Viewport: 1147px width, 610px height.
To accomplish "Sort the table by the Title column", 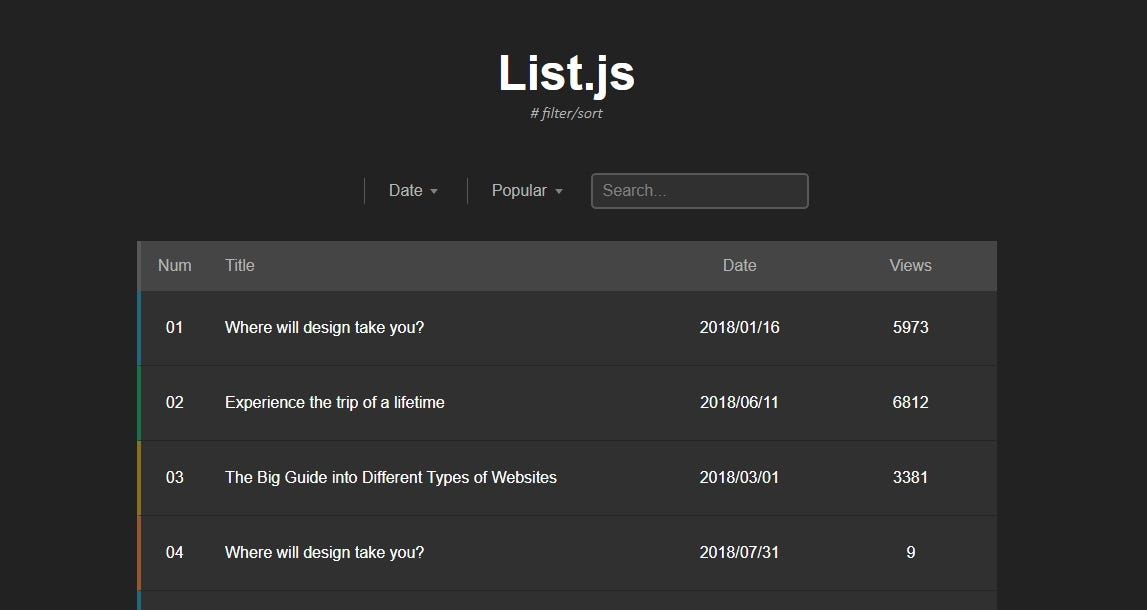I will click(x=240, y=265).
